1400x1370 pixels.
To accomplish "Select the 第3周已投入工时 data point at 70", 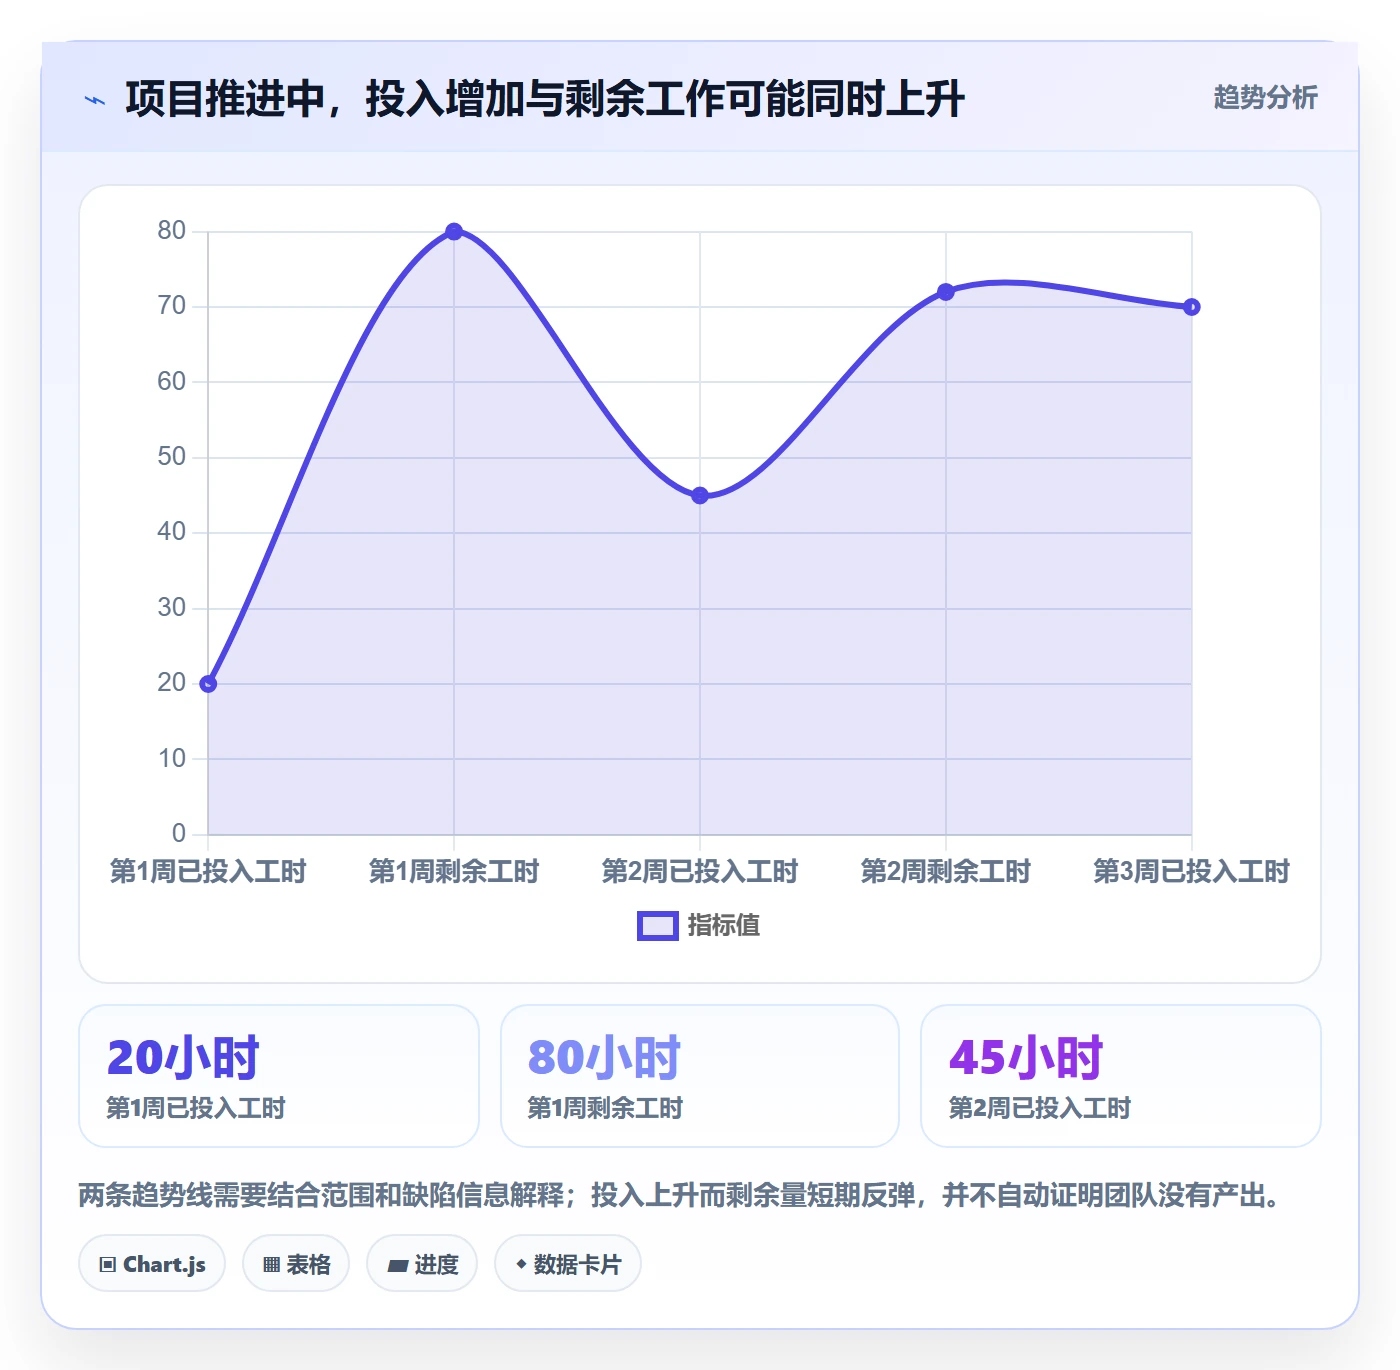I will [1192, 307].
